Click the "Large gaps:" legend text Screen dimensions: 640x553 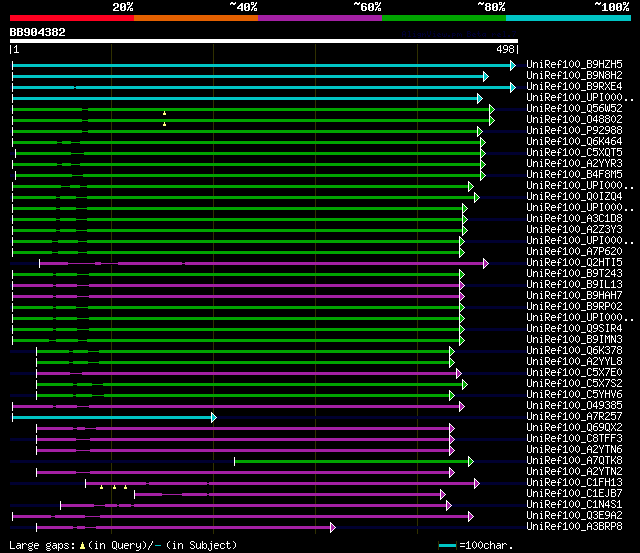click(42, 545)
